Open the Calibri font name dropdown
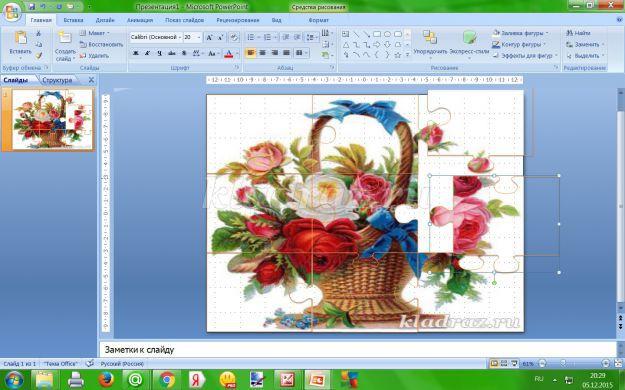Viewport: 625px width, 390px height. 156,37
